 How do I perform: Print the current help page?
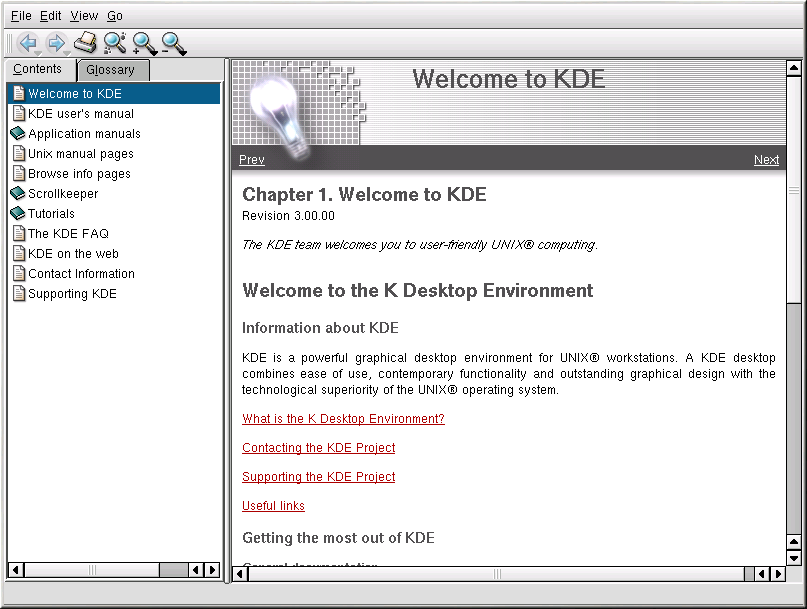click(x=86, y=43)
